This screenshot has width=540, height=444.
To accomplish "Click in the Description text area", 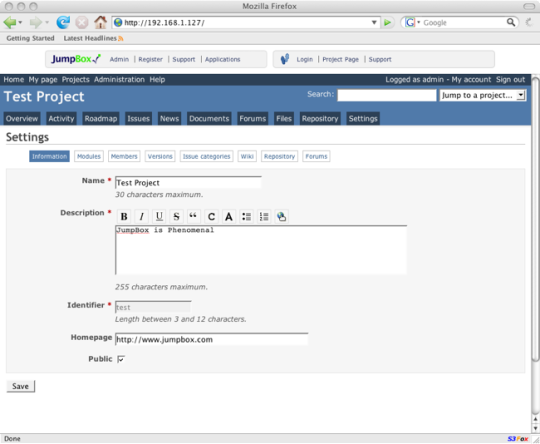I will click(261, 250).
